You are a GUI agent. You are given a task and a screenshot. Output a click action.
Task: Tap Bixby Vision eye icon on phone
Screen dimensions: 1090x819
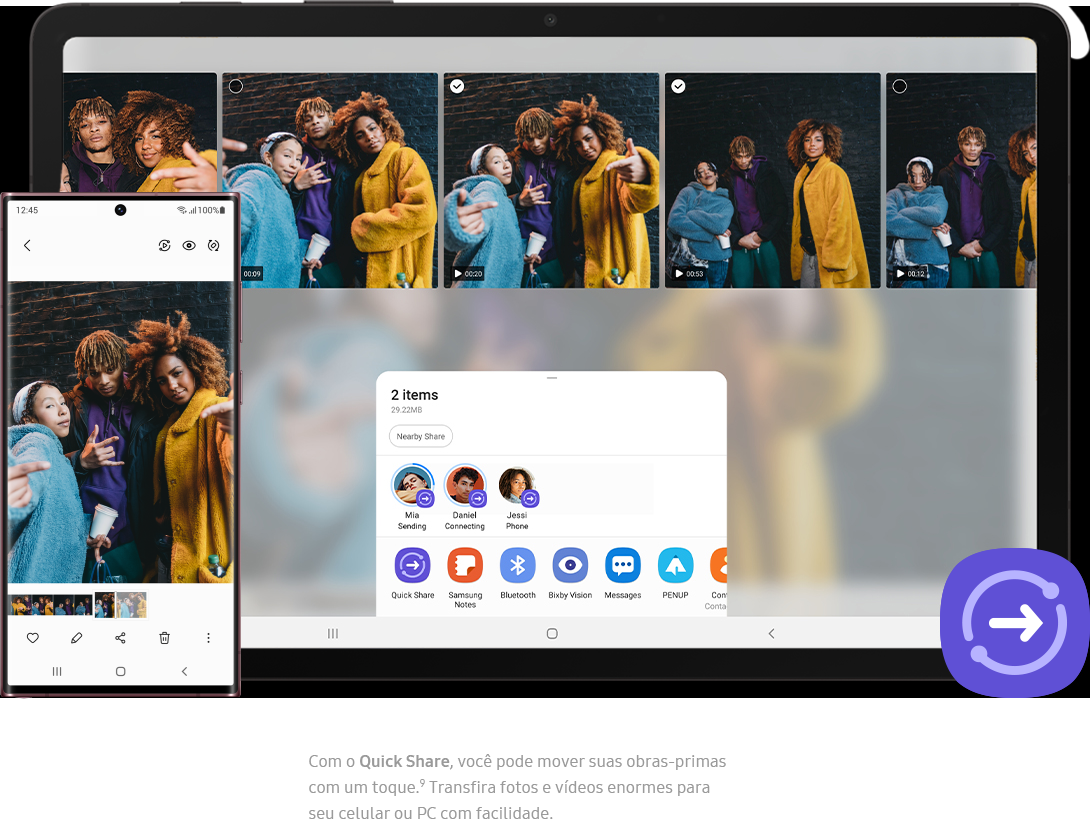pos(189,245)
